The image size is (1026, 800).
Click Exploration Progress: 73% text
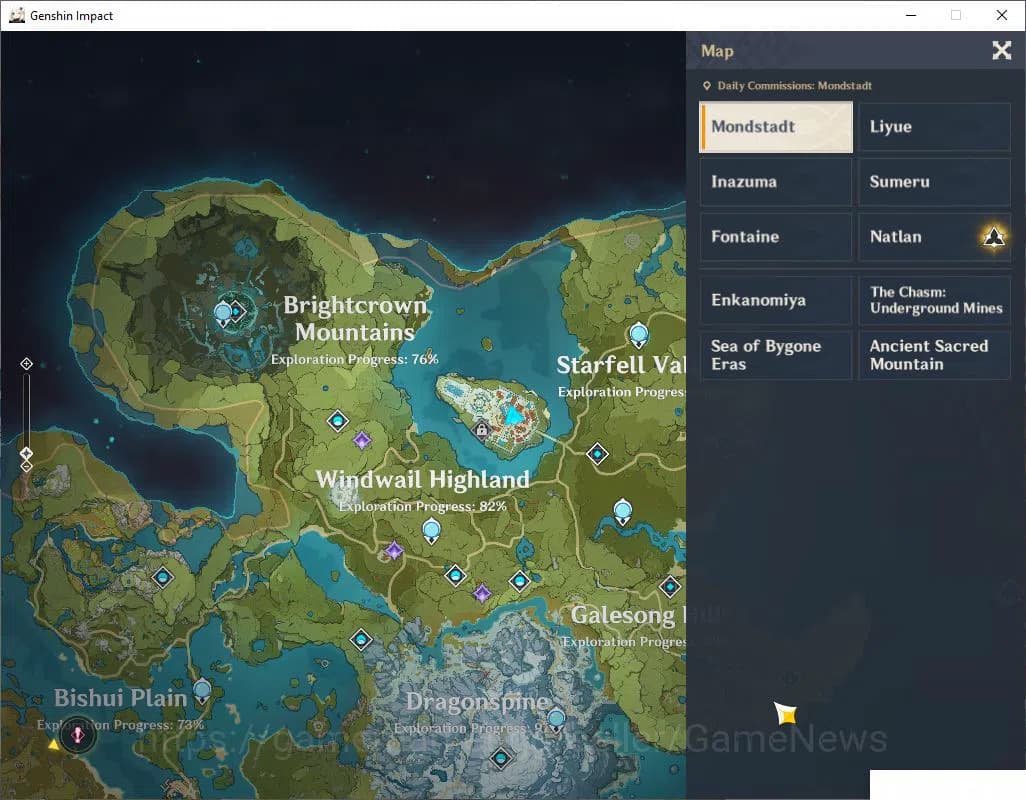120,725
